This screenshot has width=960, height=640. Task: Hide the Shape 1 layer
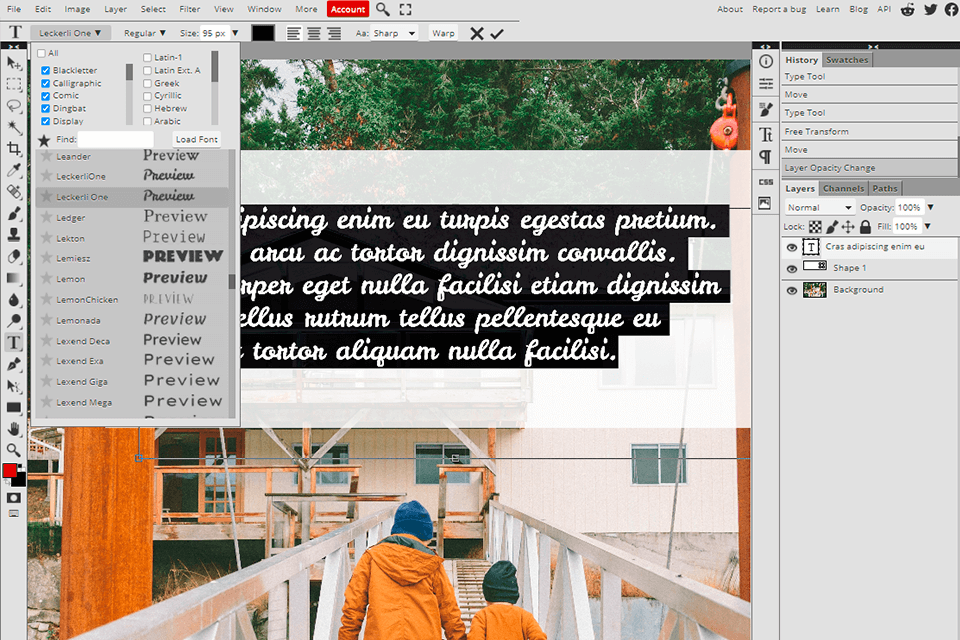791,267
